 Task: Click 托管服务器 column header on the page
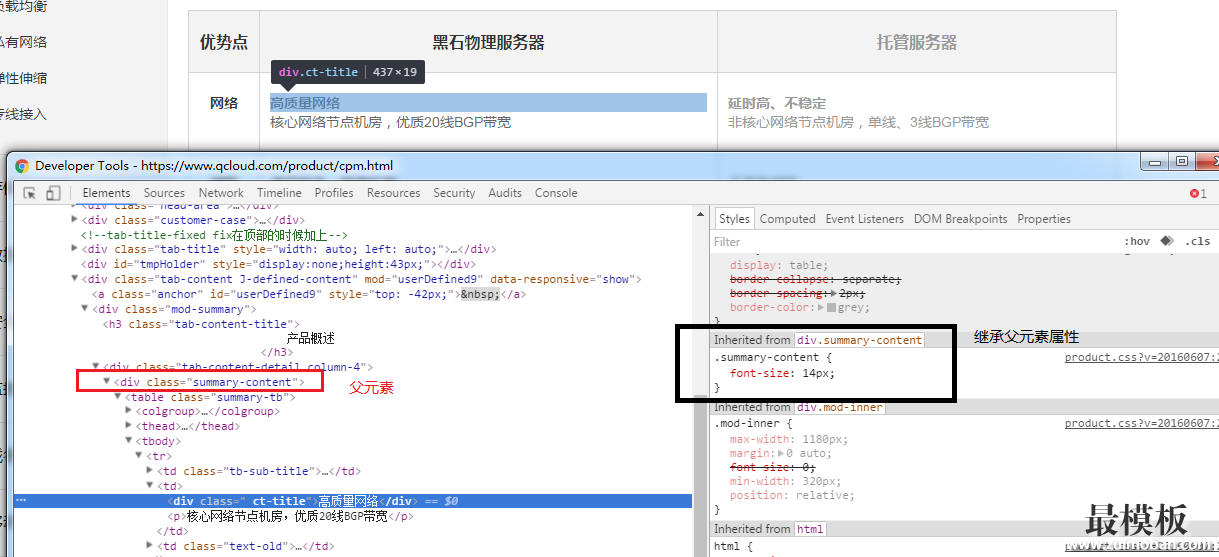point(917,42)
